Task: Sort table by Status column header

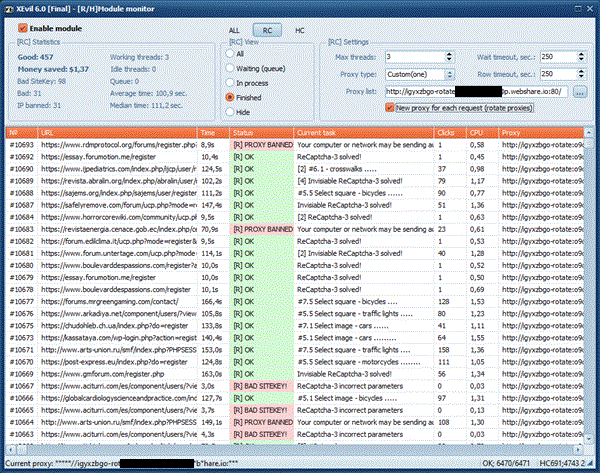Action: point(261,132)
